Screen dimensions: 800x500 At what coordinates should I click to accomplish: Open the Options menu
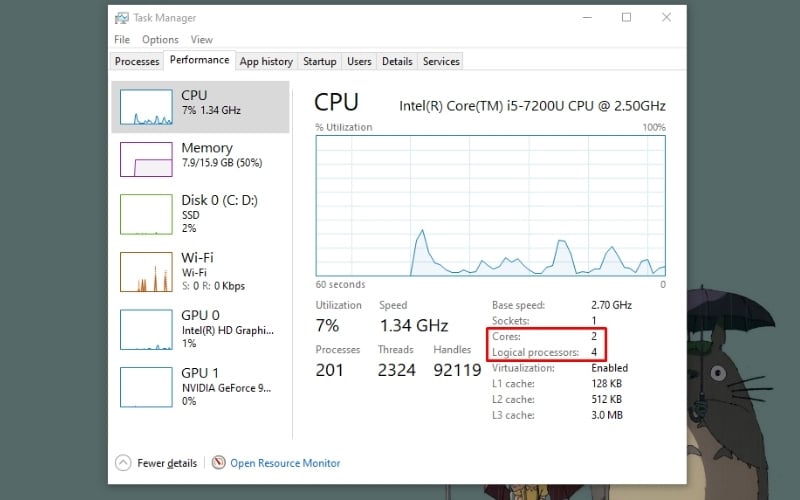(x=160, y=40)
